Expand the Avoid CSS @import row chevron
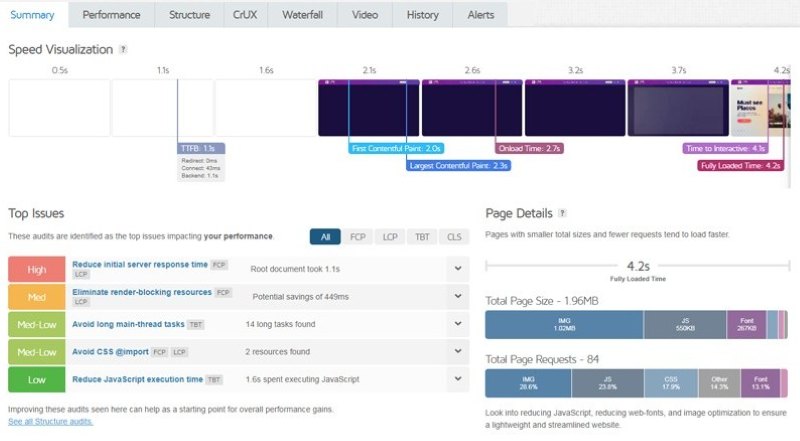Viewport: 800px width, 441px height. (x=458, y=352)
